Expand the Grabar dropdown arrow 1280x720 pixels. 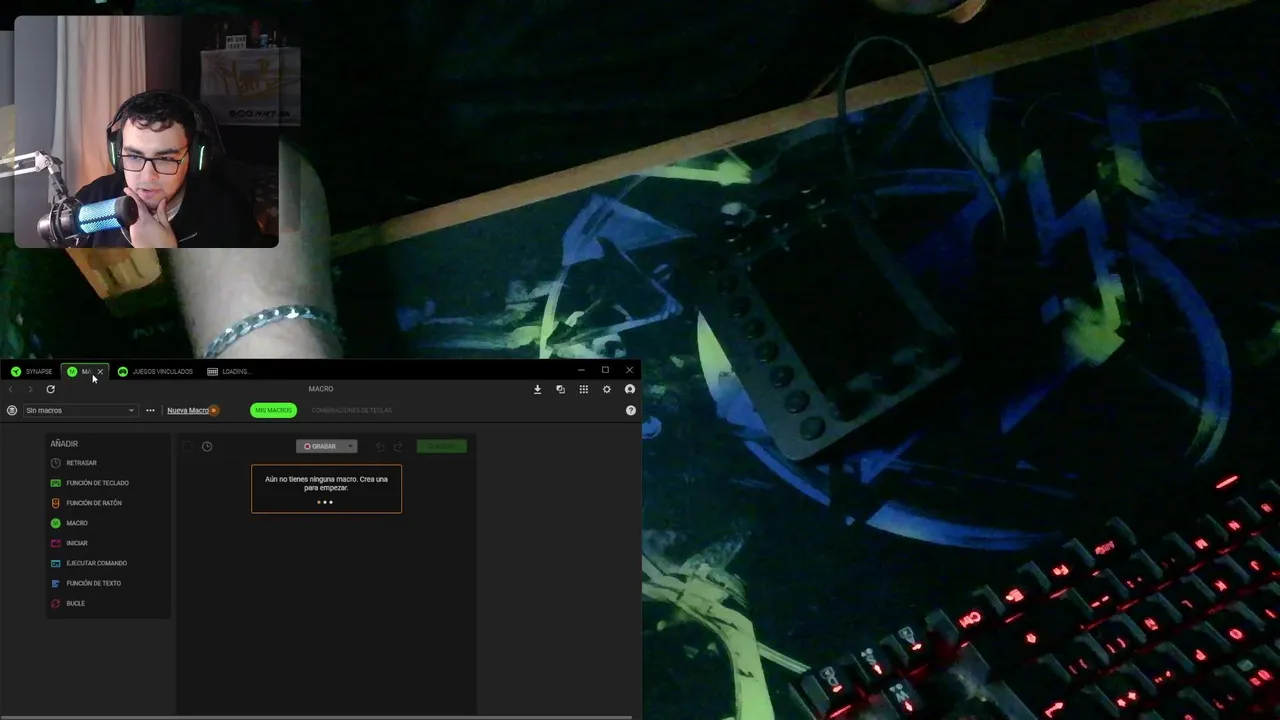pos(350,446)
